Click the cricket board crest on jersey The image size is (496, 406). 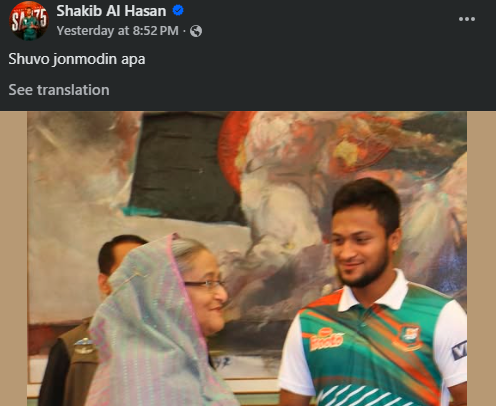click(x=410, y=336)
